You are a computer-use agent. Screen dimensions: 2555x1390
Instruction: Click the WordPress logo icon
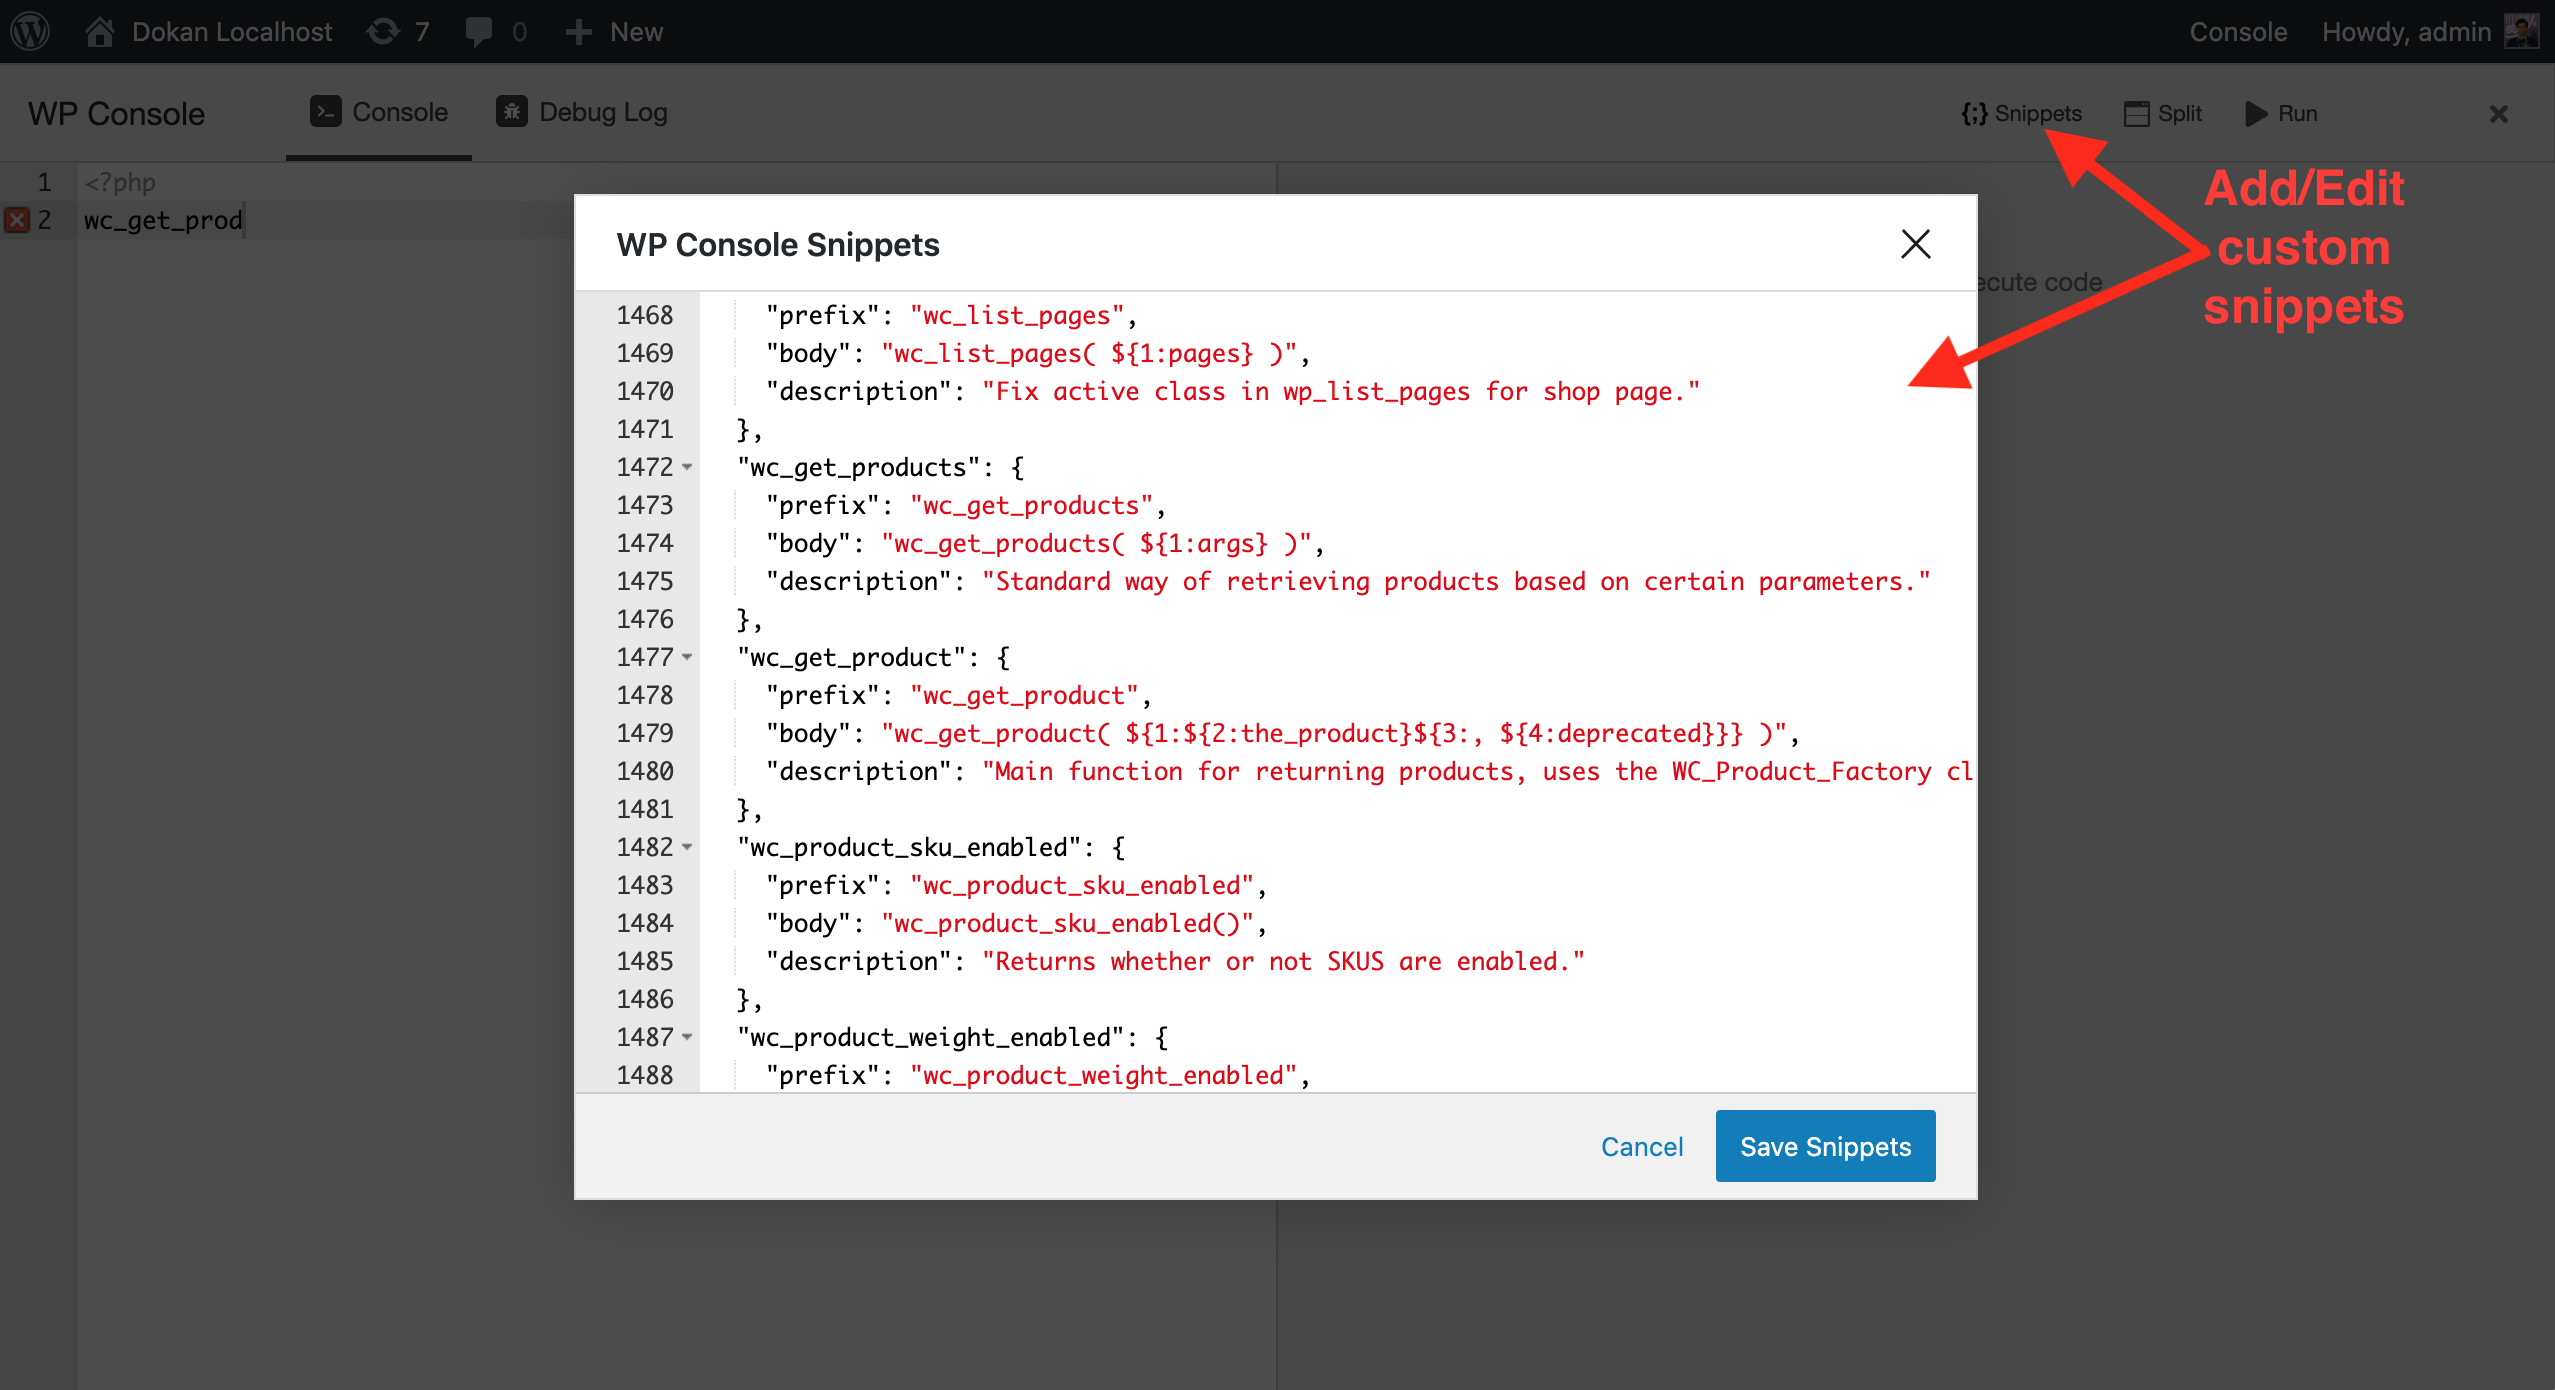30,31
